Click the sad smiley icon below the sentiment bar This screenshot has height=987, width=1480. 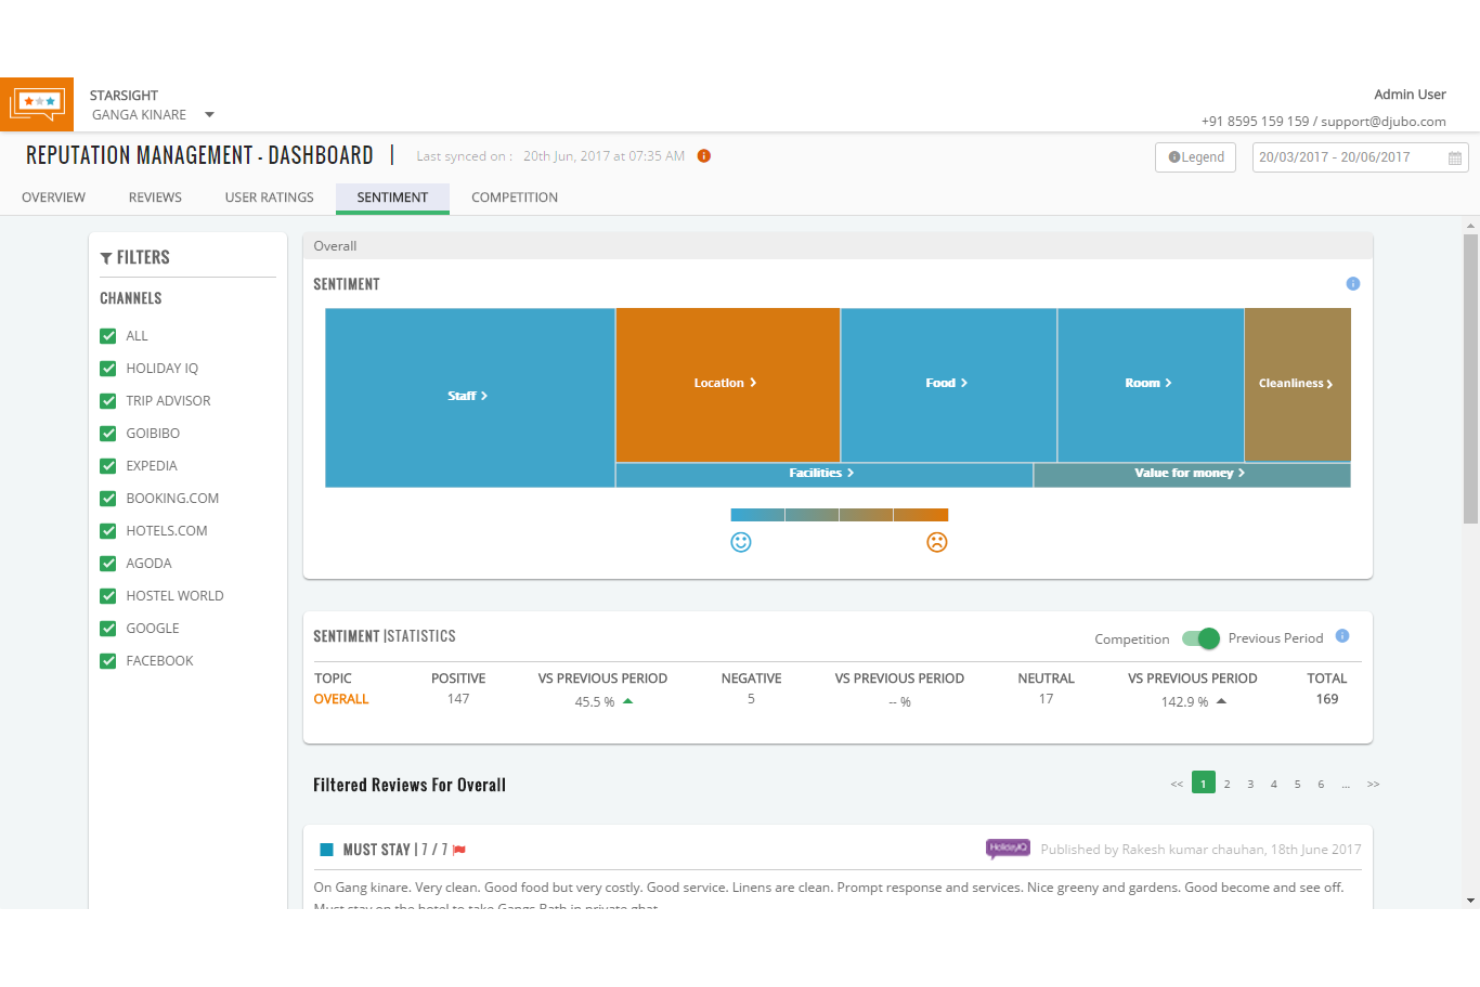tap(937, 542)
